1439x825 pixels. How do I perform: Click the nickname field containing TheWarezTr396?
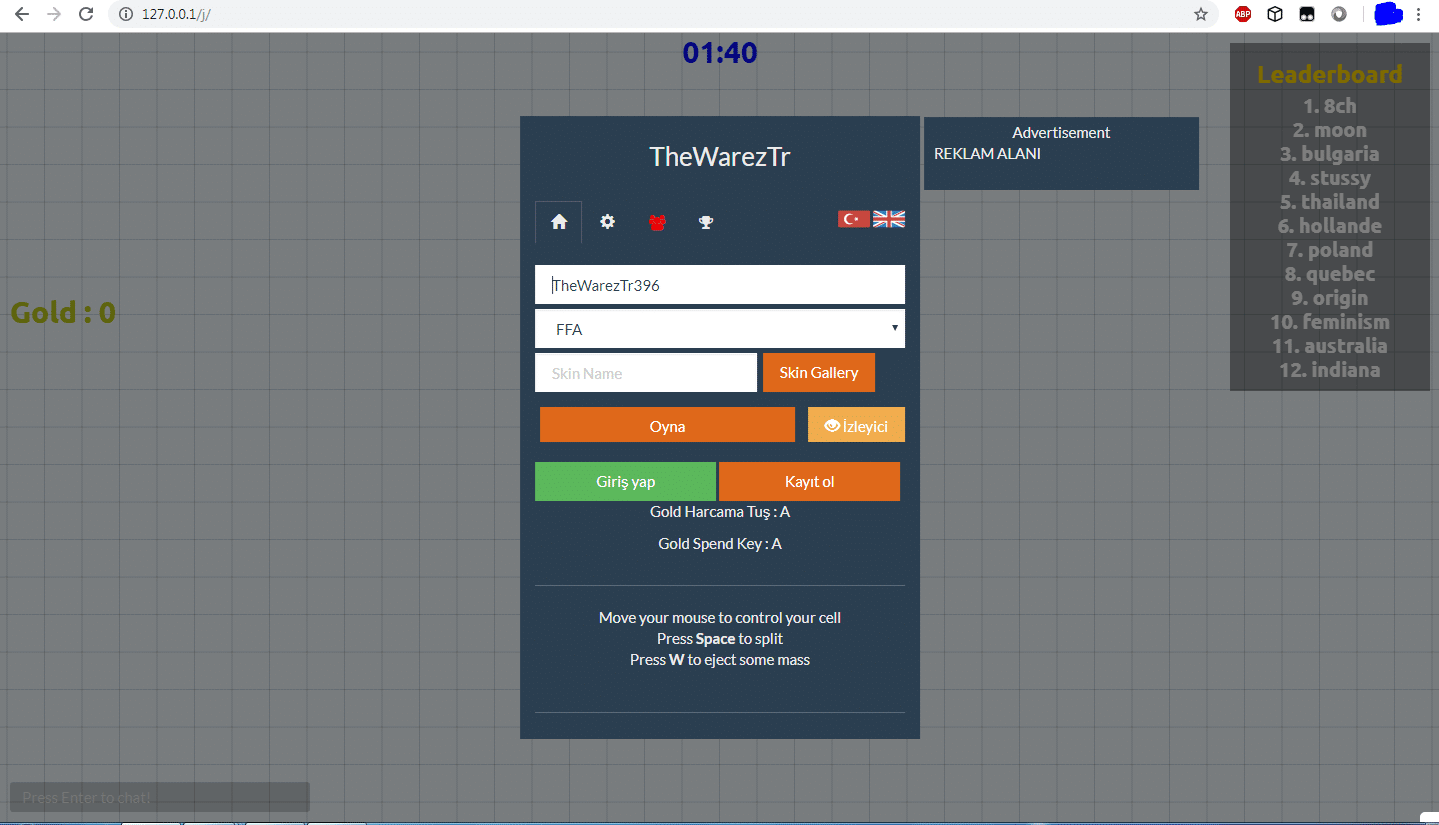click(720, 285)
